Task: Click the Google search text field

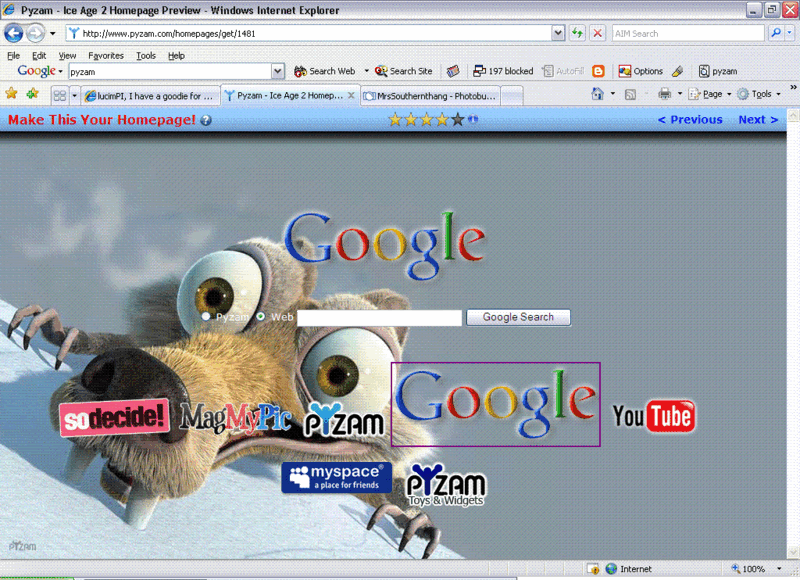Action: point(379,318)
